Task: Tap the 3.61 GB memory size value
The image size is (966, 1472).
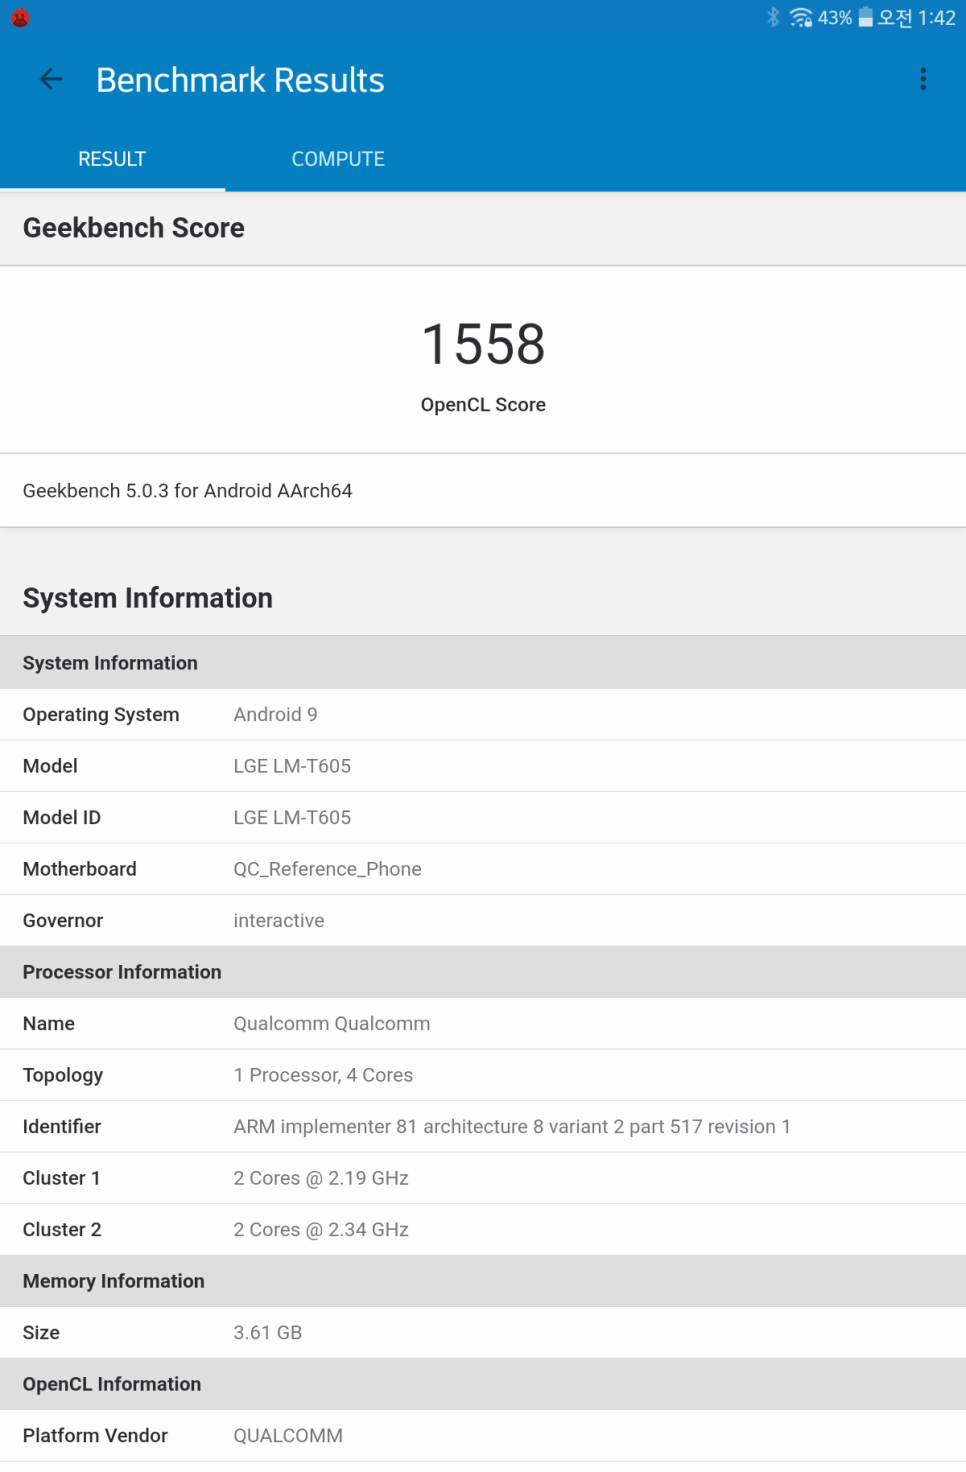Action: (268, 1333)
